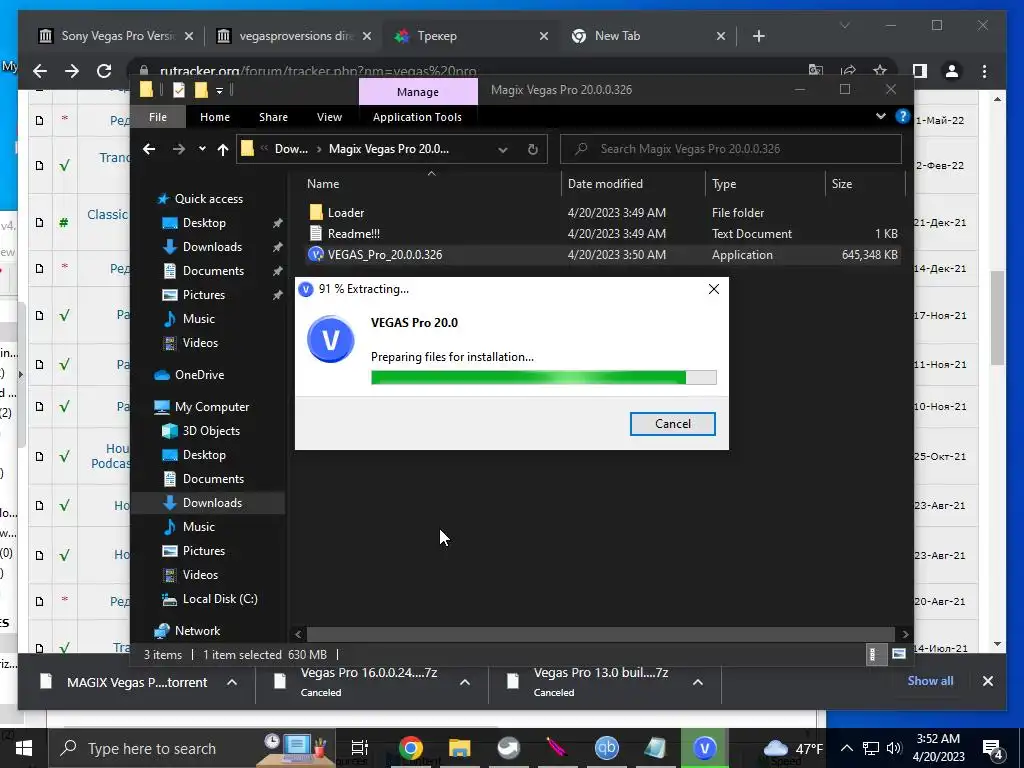Open Chrome profile icon
The height and width of the screenshot is (768, 1024).
click(952, 71)
